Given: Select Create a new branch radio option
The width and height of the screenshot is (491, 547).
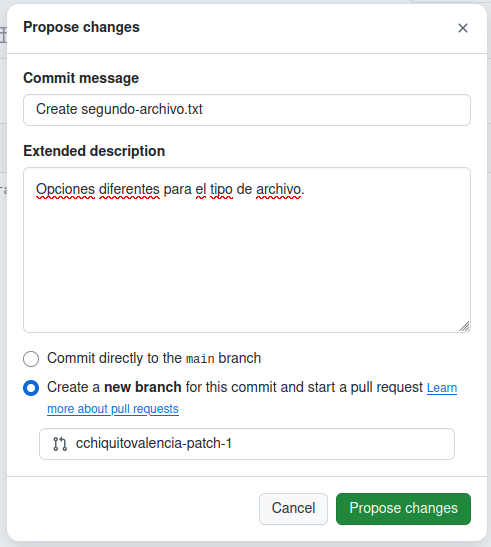Looking at the screenshot, I should click(31, 388).
